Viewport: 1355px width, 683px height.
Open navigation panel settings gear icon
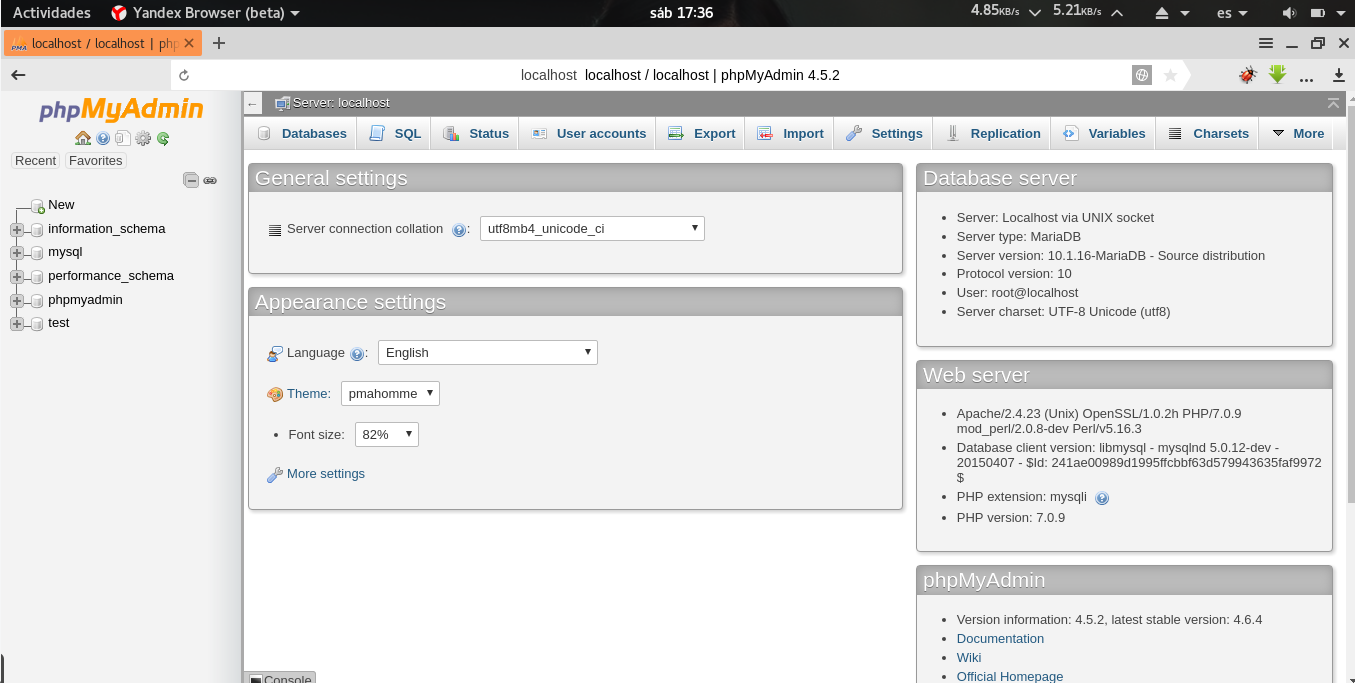[x=143, y=138]
